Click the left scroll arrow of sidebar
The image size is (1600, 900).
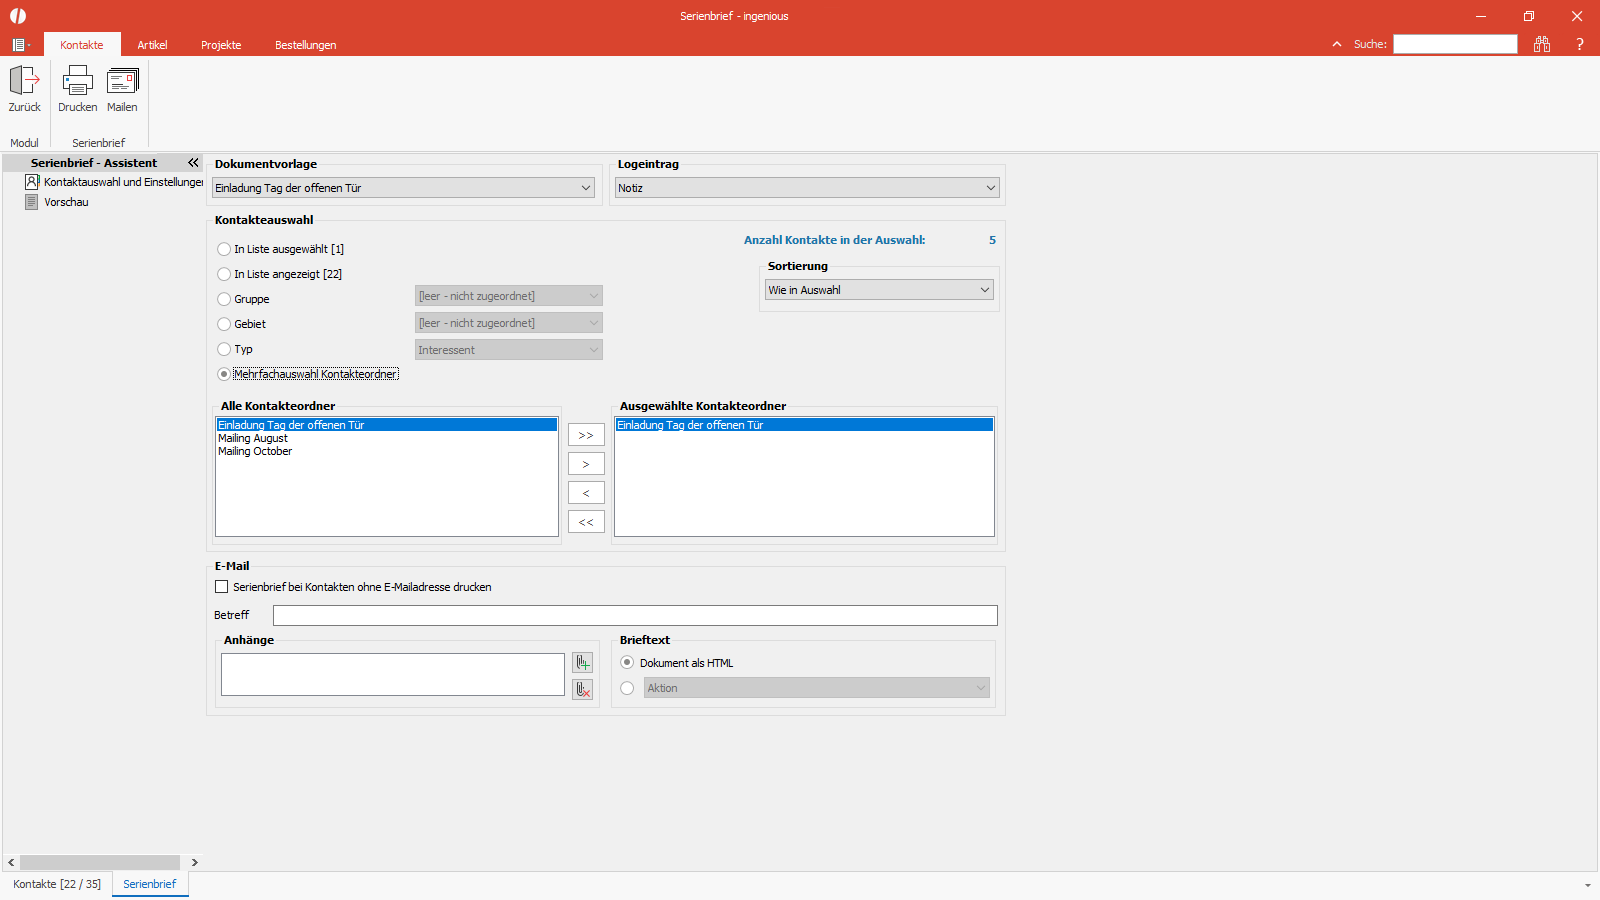pos(11,862)
